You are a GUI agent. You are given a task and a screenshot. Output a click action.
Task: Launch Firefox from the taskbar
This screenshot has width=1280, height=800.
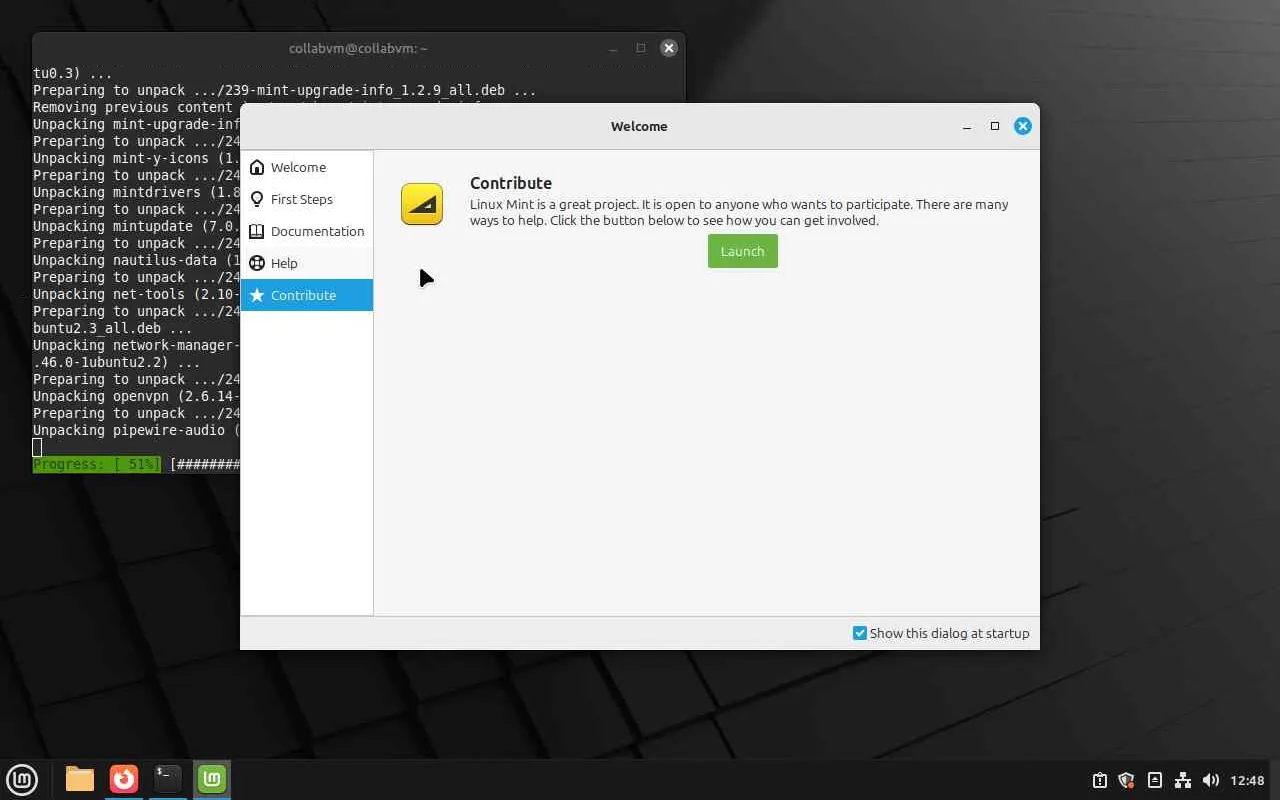tap(124, 779)
